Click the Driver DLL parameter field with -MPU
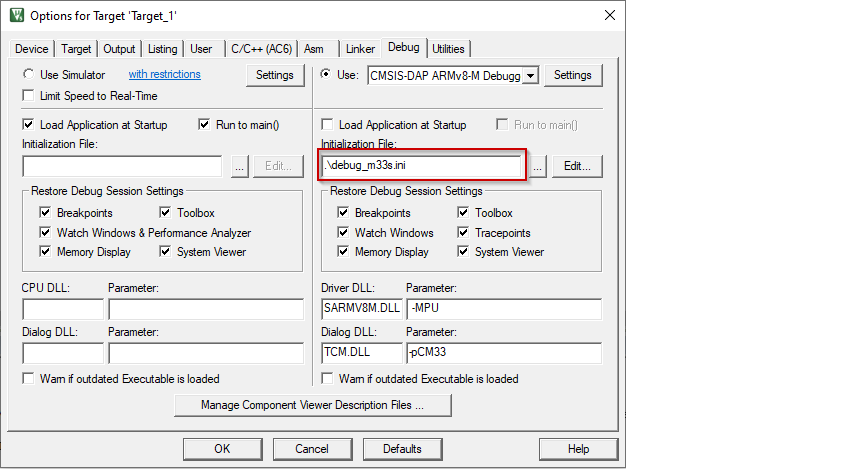Screen dimensions: 855x469 point(504,309)
